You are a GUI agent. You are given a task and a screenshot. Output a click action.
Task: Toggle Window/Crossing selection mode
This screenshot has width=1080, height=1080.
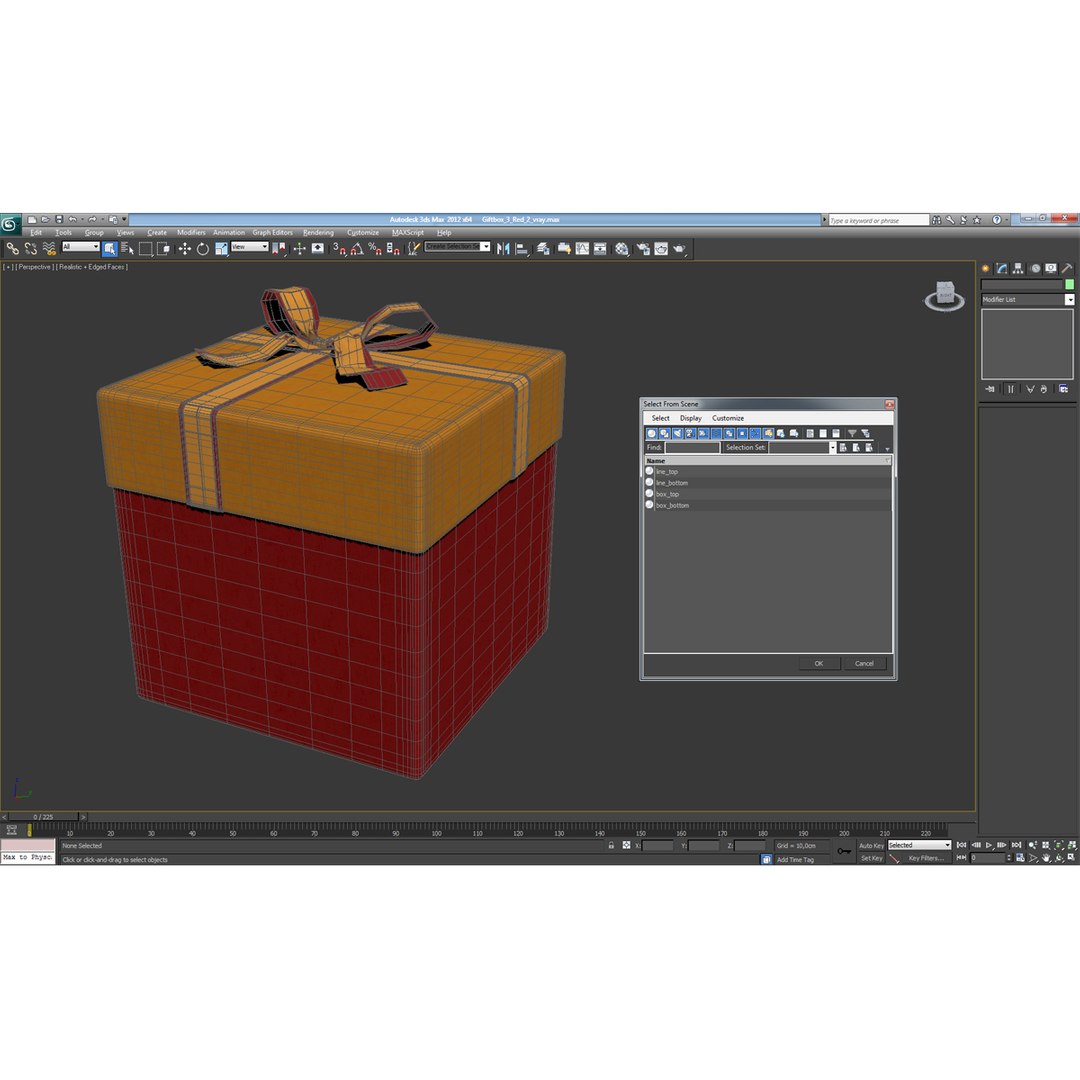pos(163,249)
